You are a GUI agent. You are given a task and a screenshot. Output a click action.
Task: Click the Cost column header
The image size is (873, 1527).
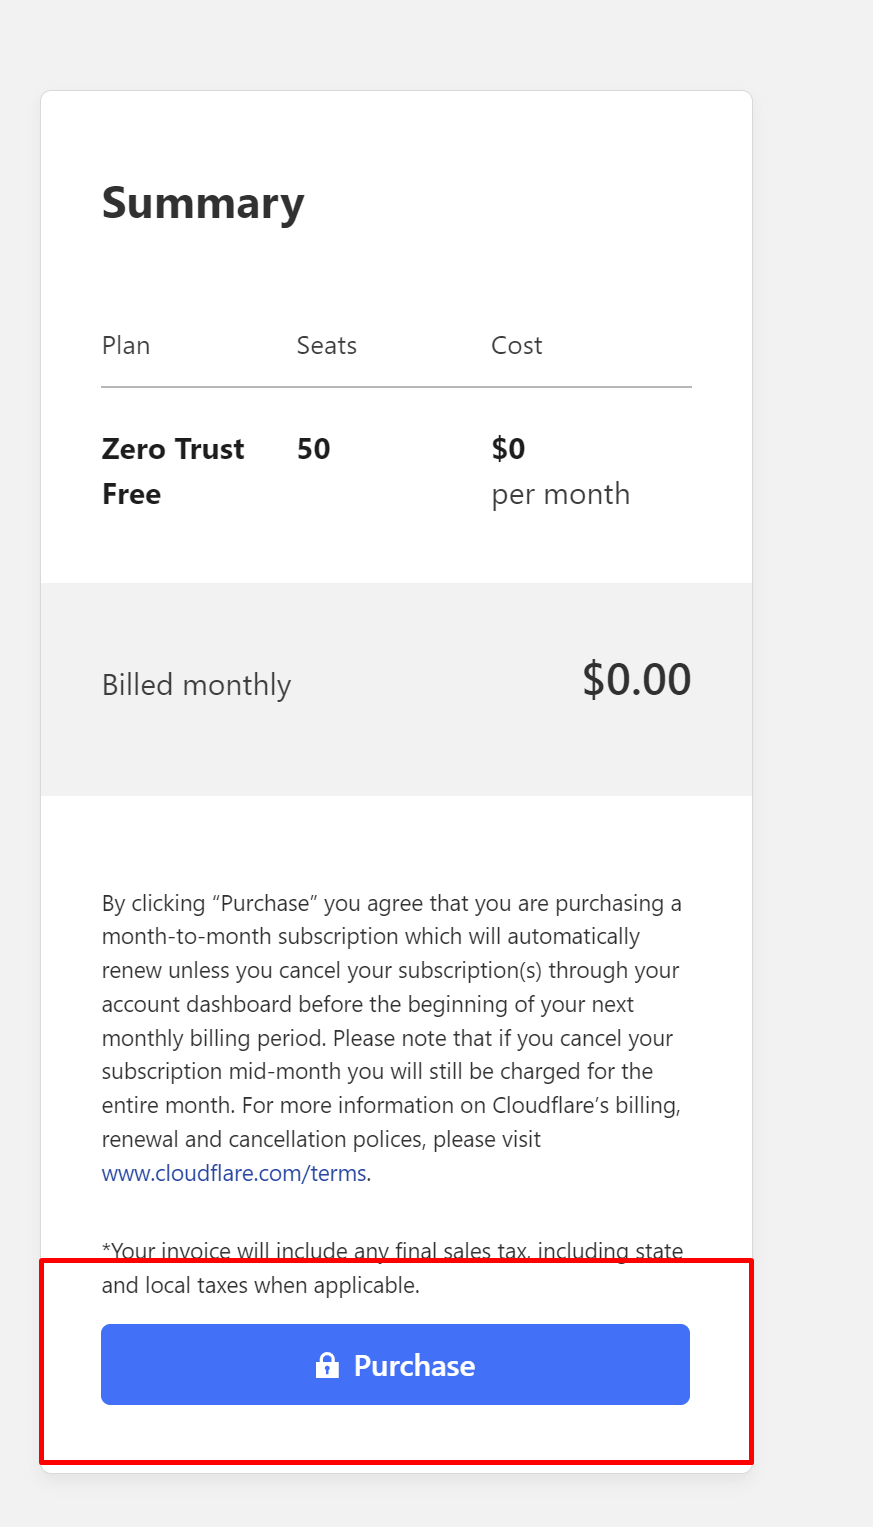pos(517,346)
